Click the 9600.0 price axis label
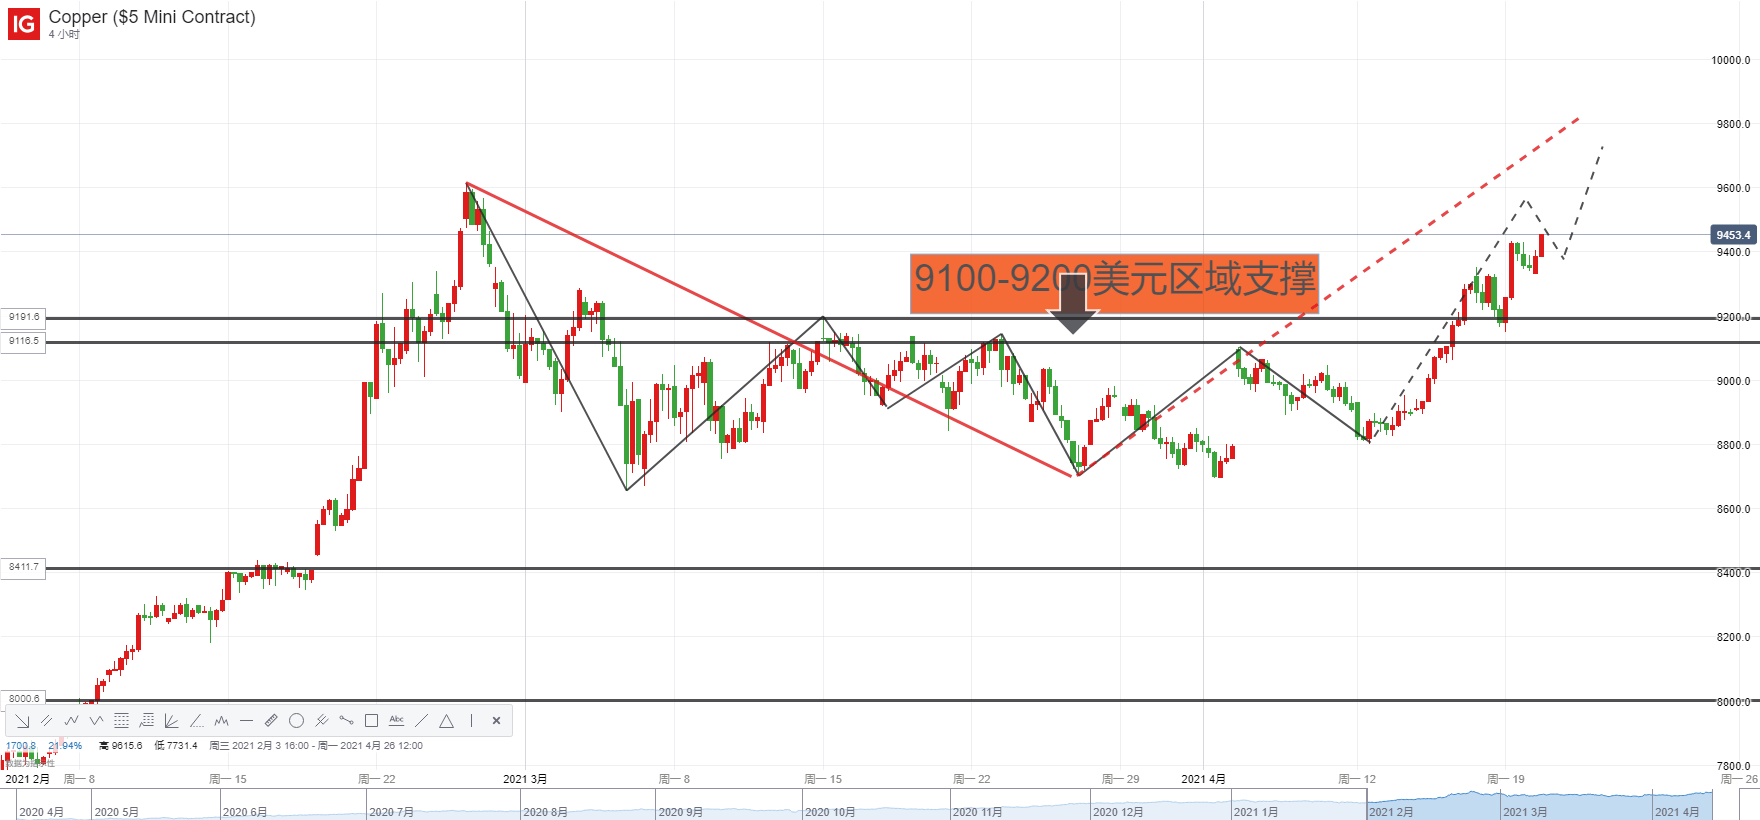Image resolution: width=1760 pixels, height=820 pixels. pos(1733,188)
